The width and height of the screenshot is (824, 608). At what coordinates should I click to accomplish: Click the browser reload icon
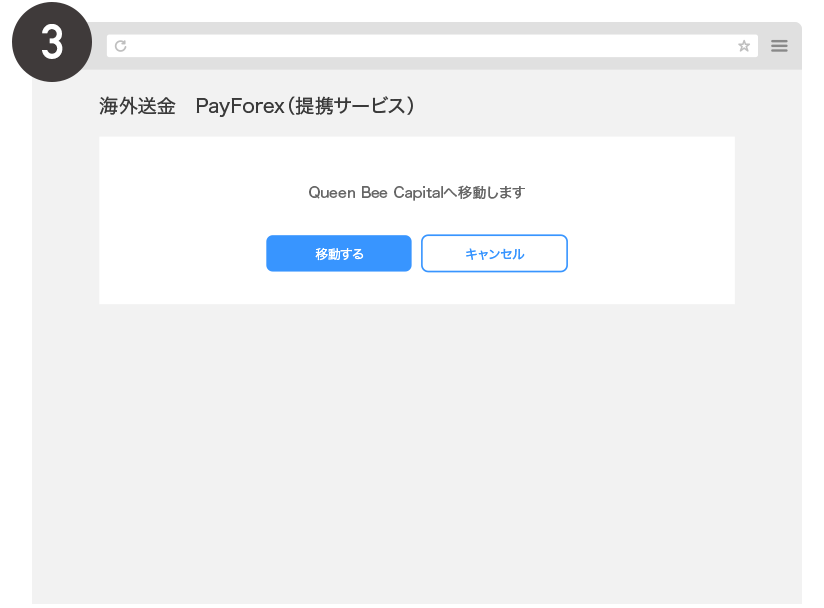[x=120, y=46]
